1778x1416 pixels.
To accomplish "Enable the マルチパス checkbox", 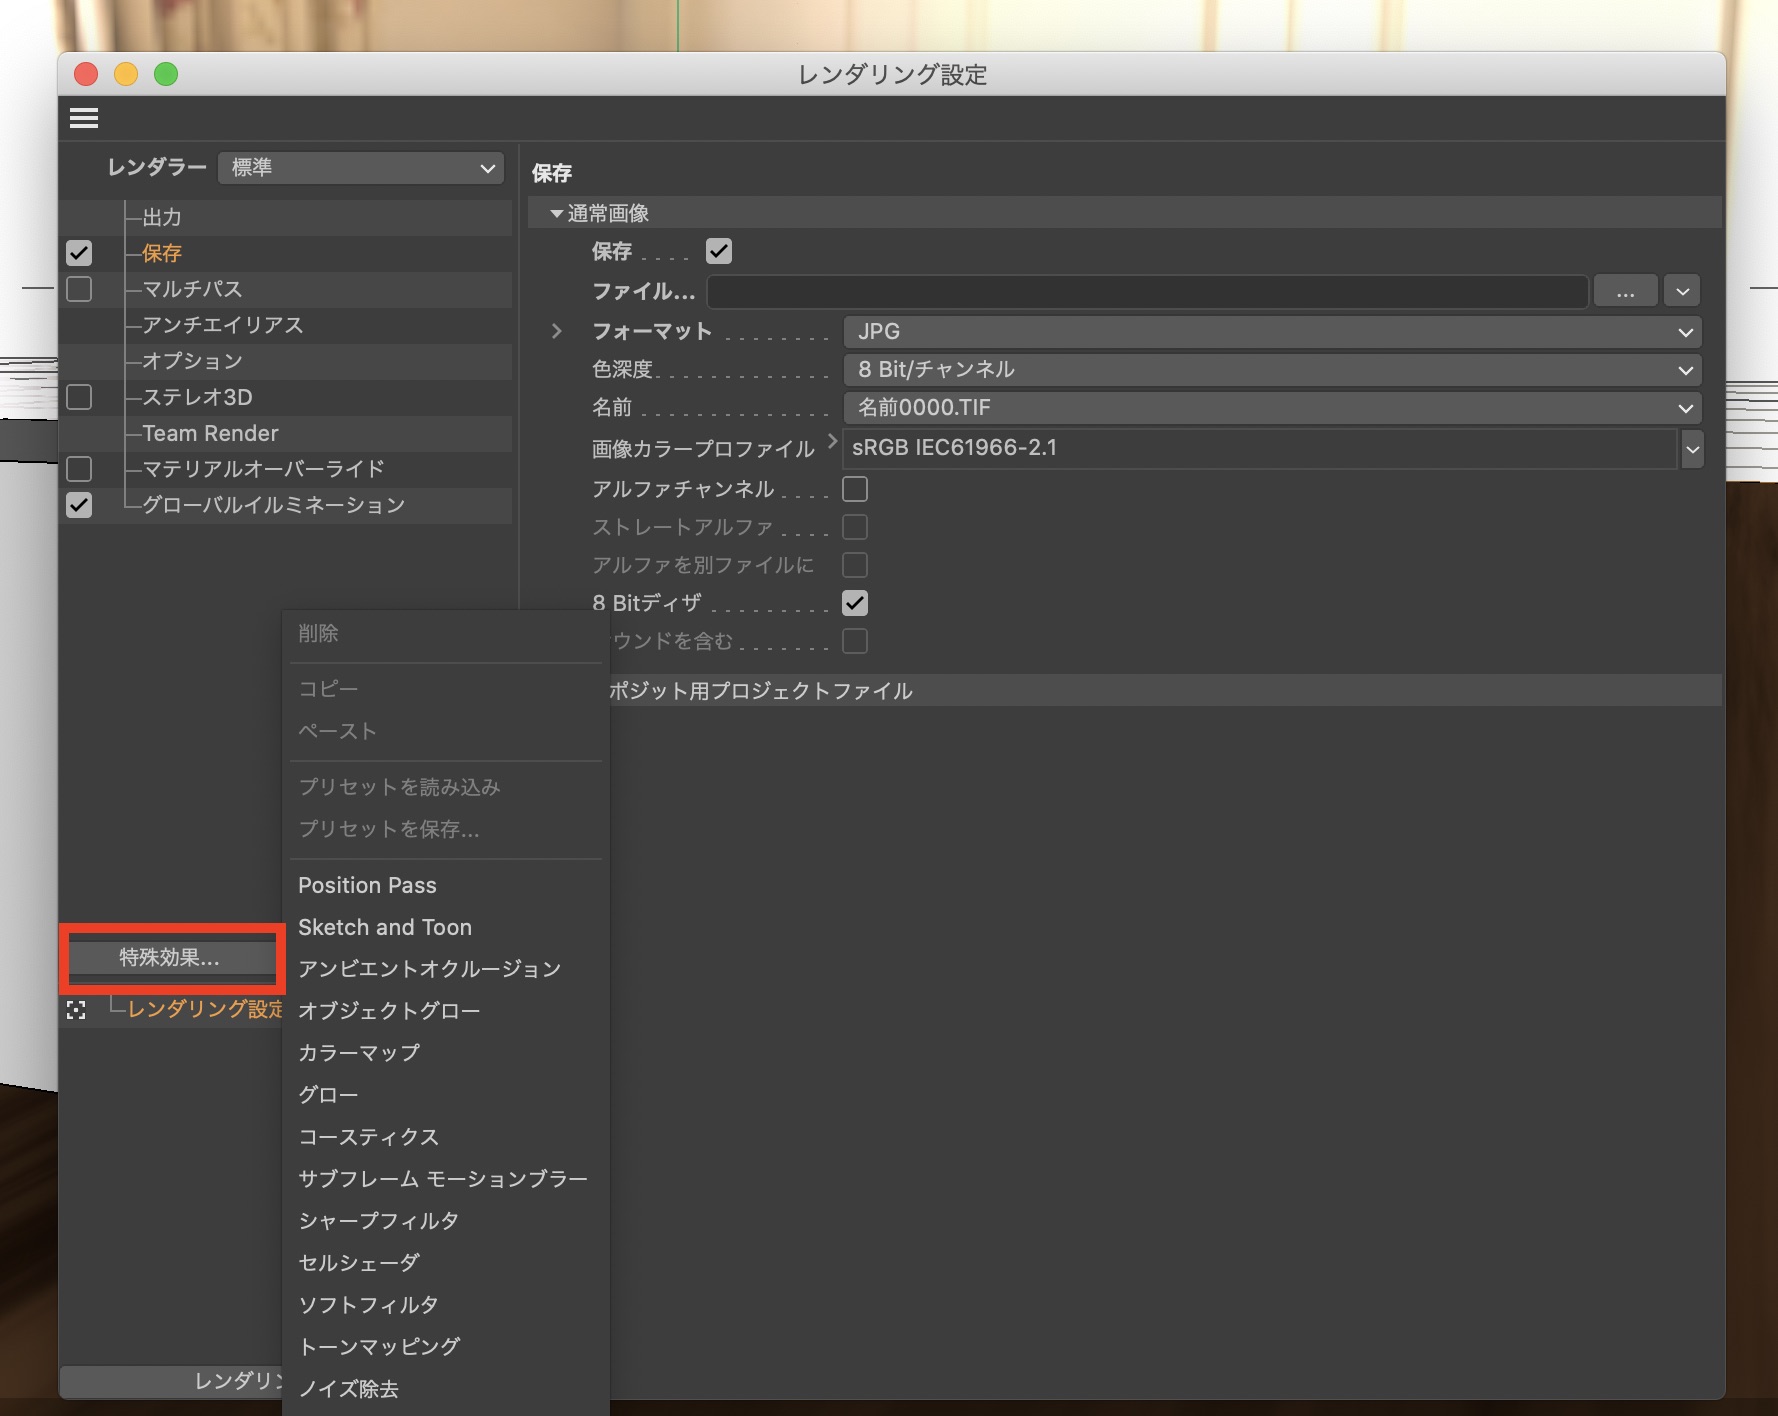I will click(x=79, y=289).
